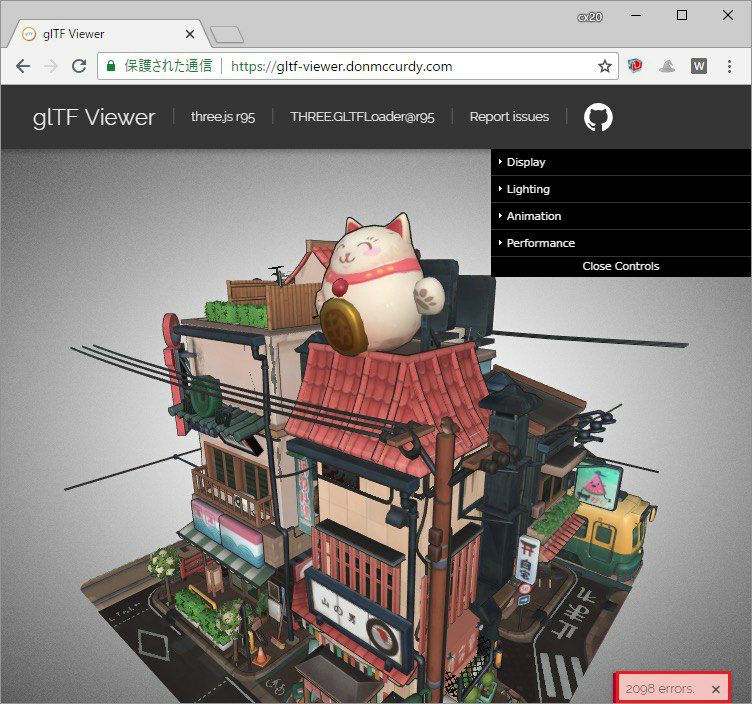Close the glTF Viewer tab
The image size is (752, 704).
pyautogui.click(x=190, y=34)
